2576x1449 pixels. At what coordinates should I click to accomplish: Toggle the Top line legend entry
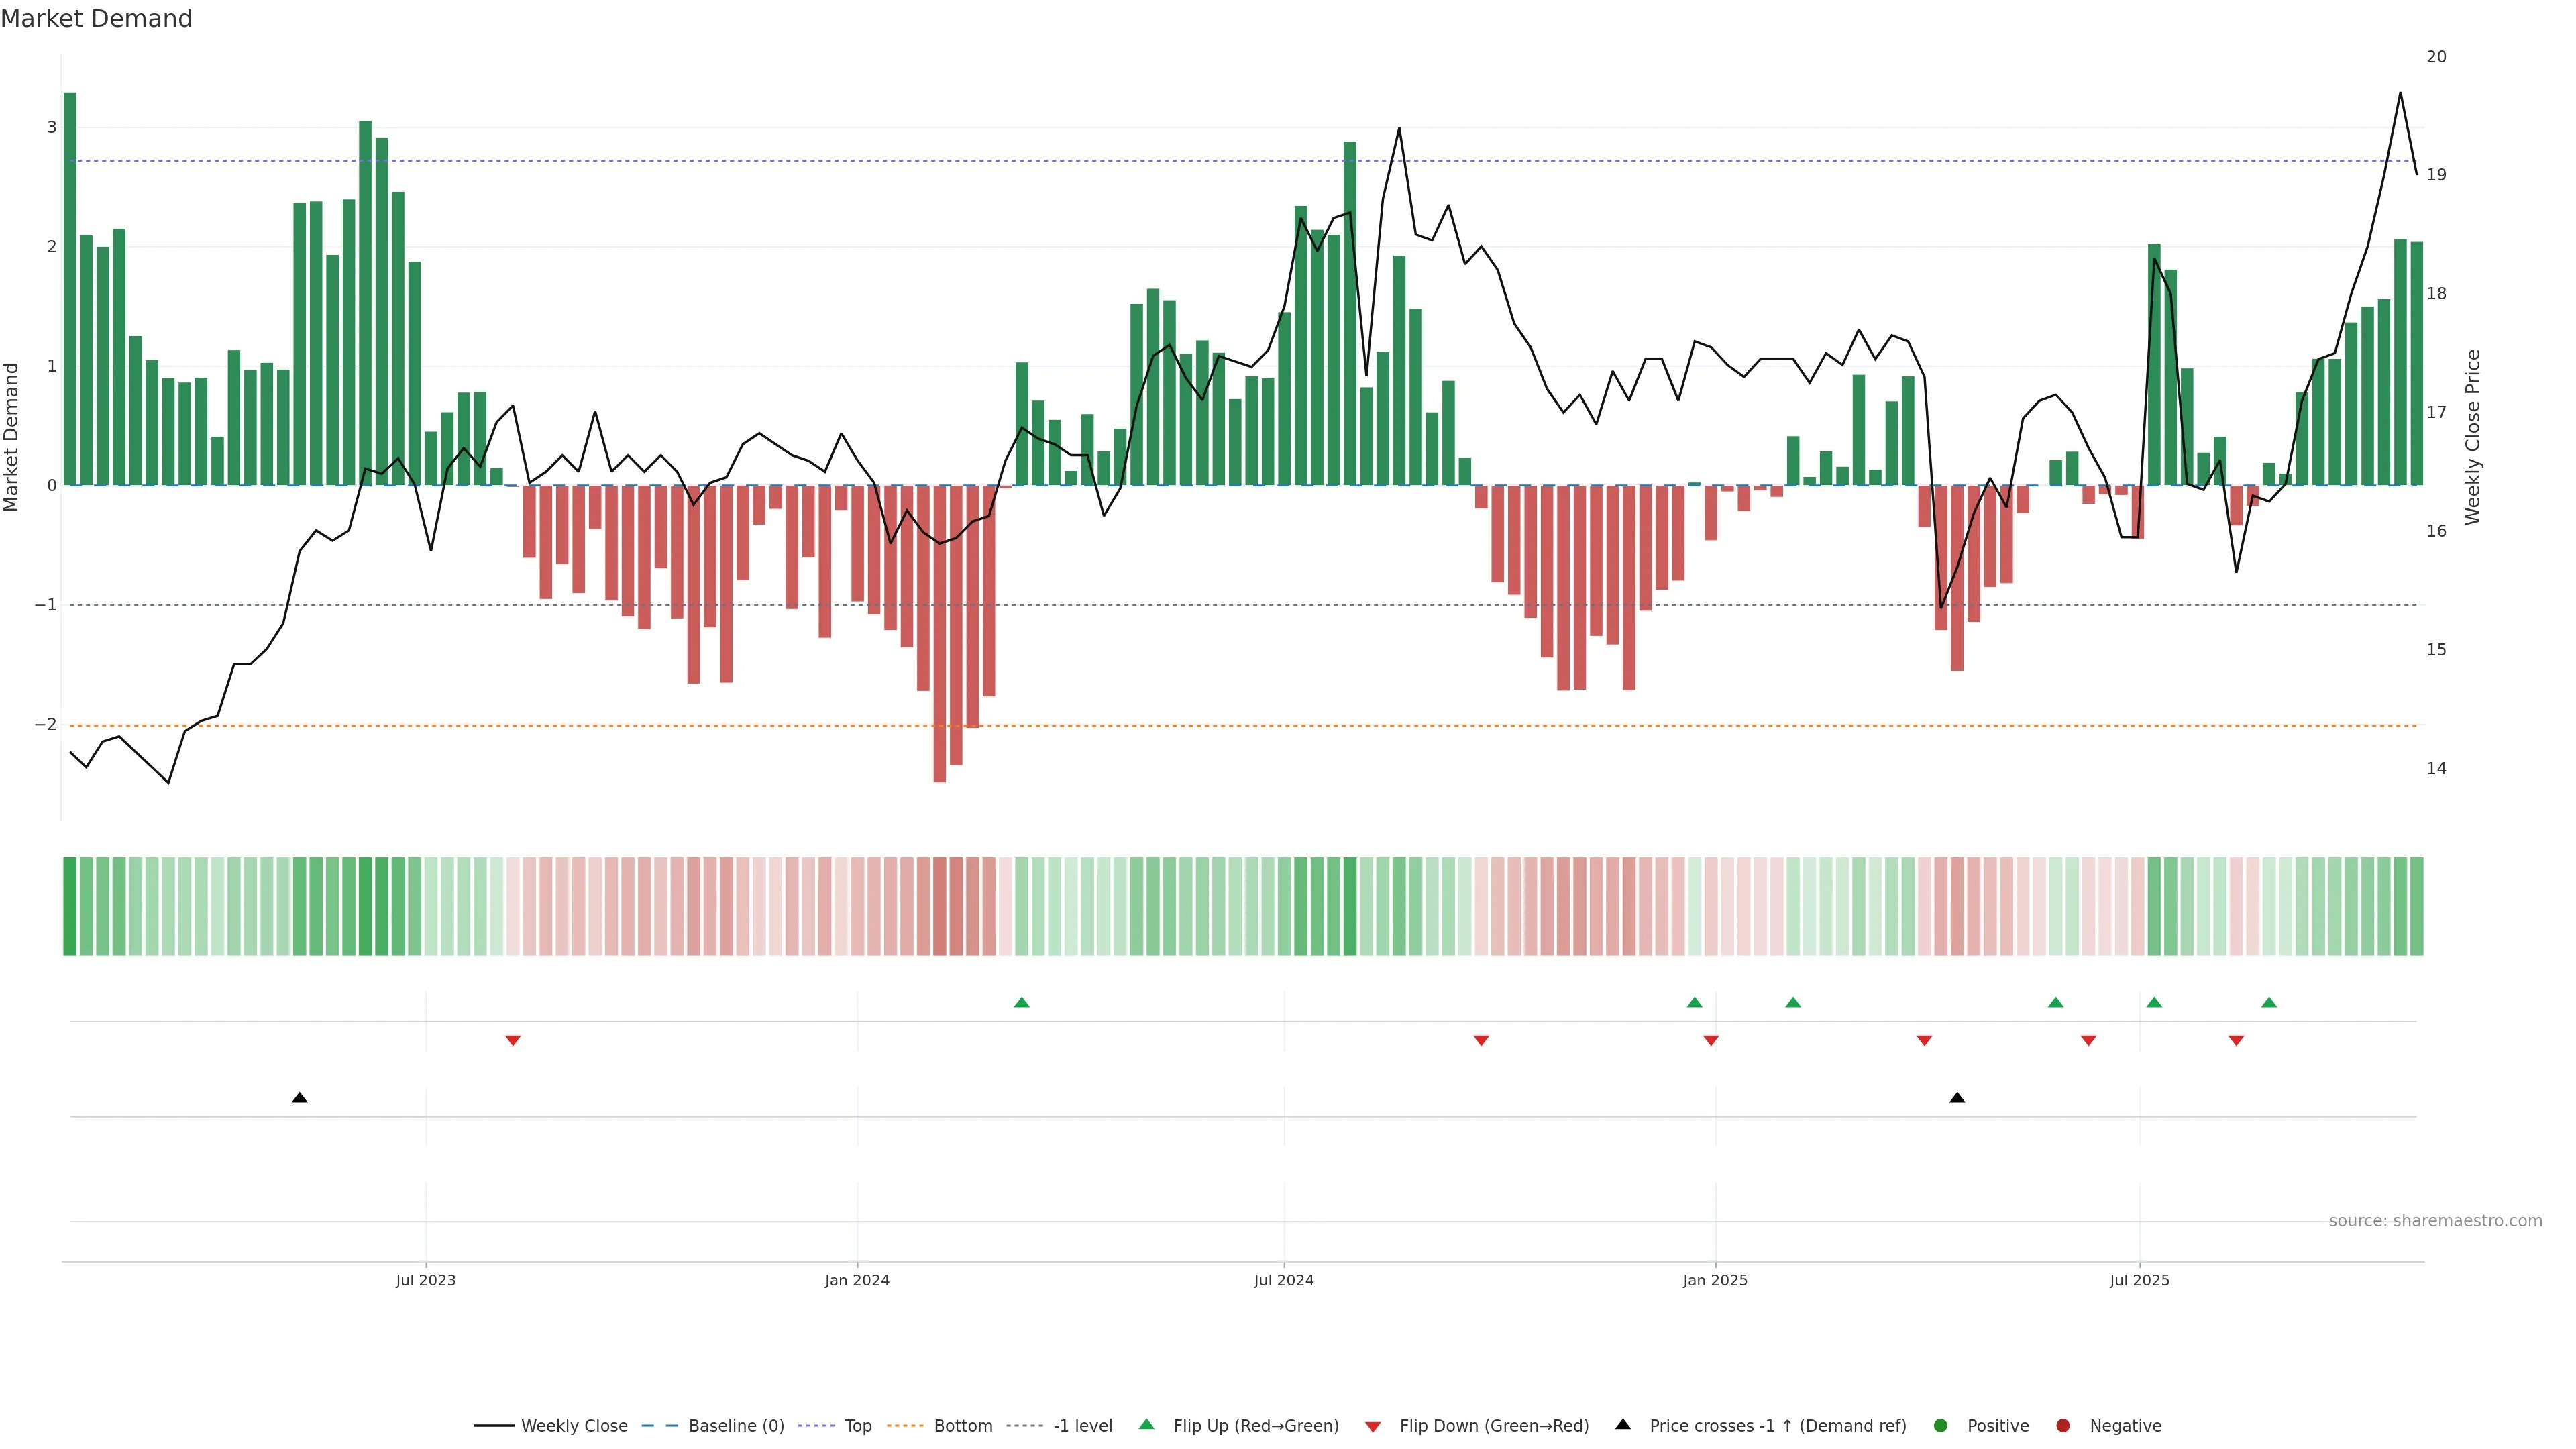point(857,1426)
